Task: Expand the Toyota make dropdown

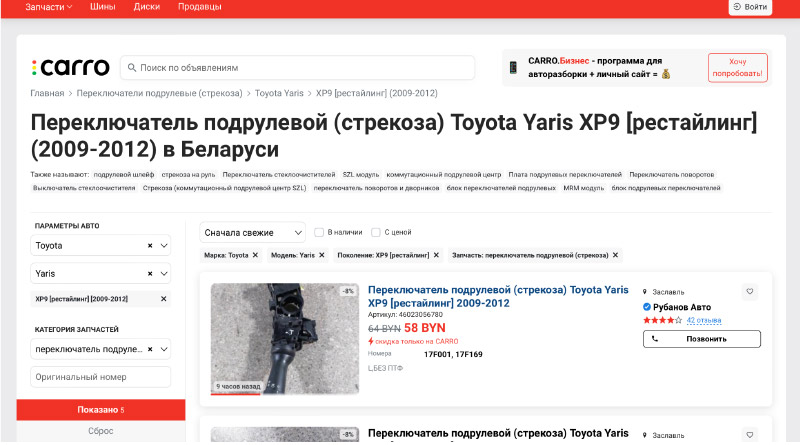Action: coord(164,245)
